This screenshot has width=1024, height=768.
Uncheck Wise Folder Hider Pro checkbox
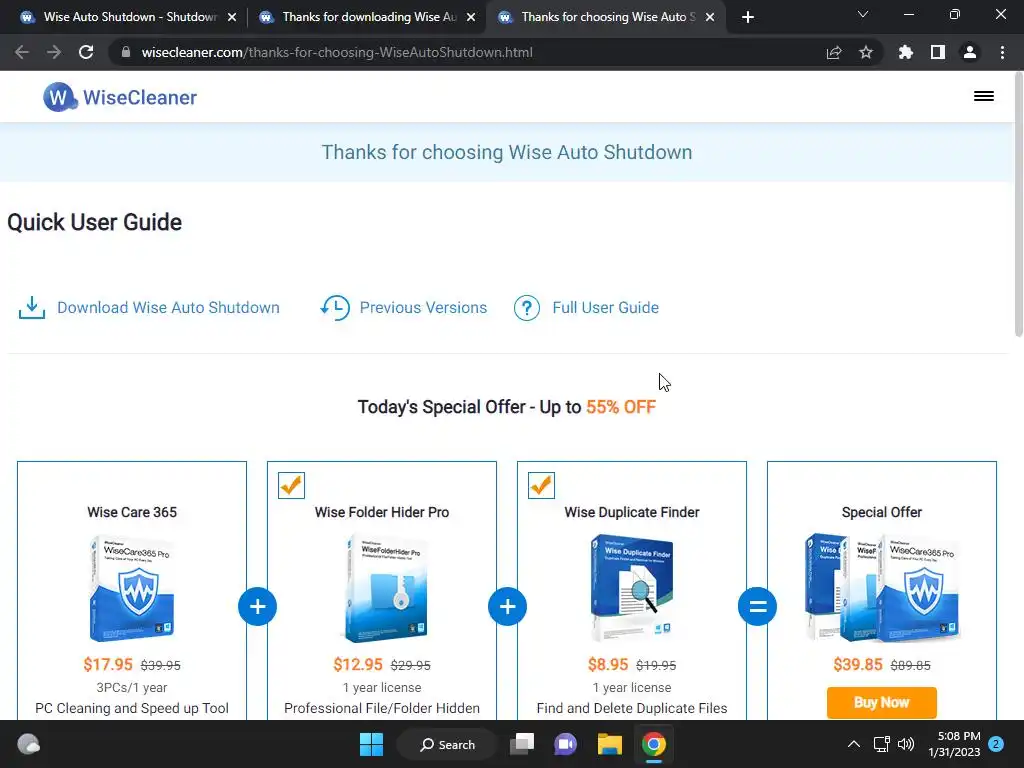(291, 485)
